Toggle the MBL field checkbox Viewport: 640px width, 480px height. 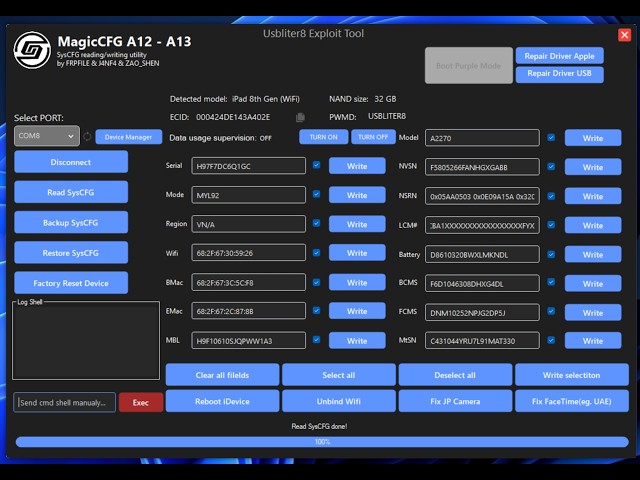[x=316, y=340]
